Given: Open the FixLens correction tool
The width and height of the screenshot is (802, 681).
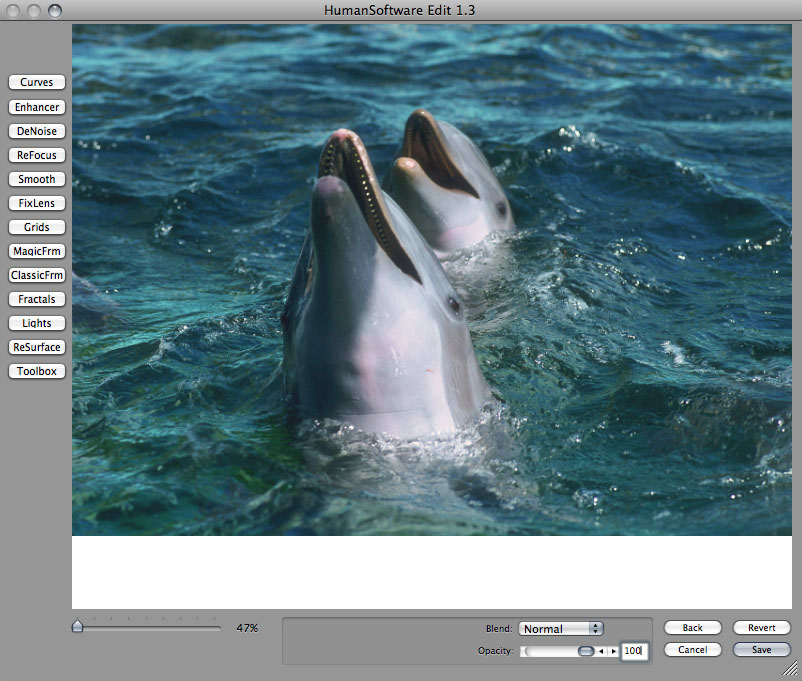Looking at the screenshot, I should 37,203.
